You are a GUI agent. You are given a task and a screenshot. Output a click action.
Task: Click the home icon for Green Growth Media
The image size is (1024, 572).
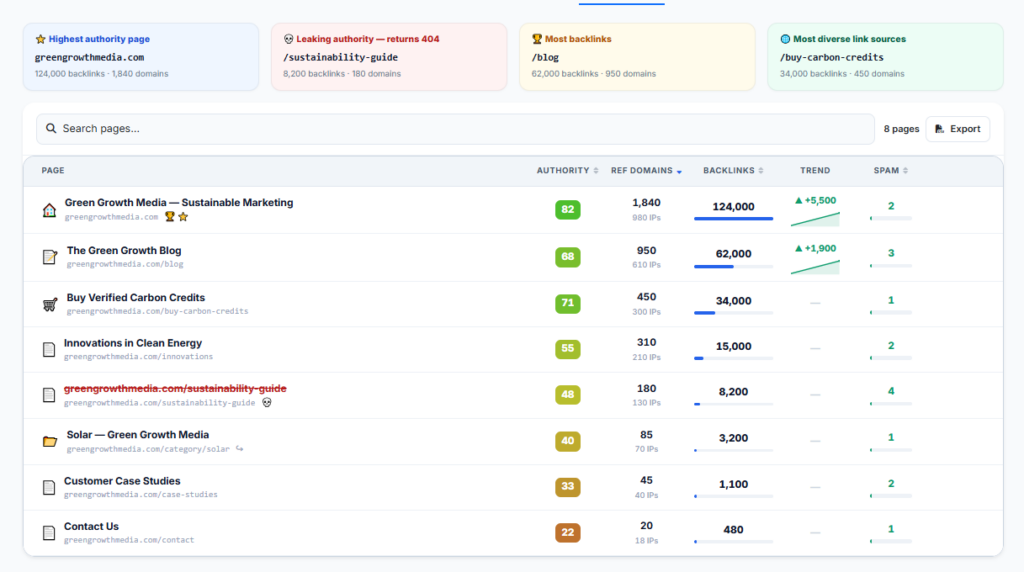(x=49, y=210)
